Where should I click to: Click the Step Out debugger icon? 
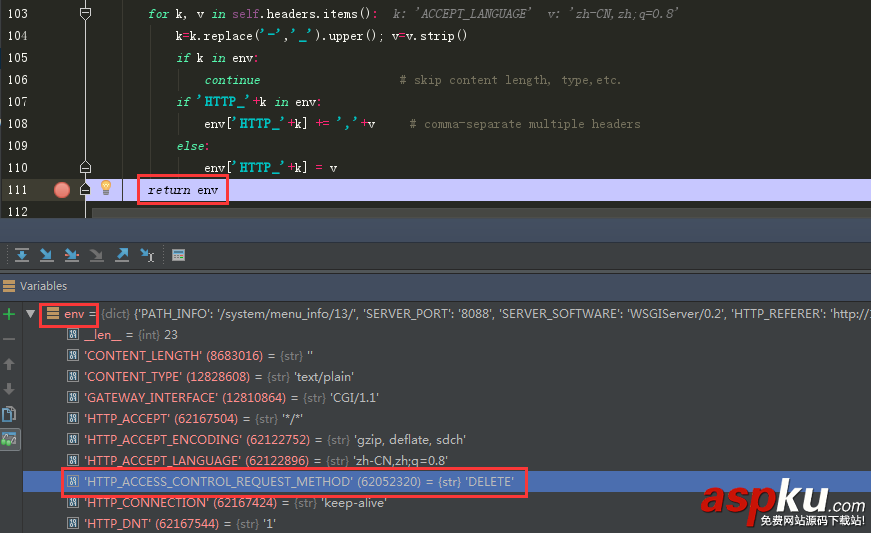[122, 255]
